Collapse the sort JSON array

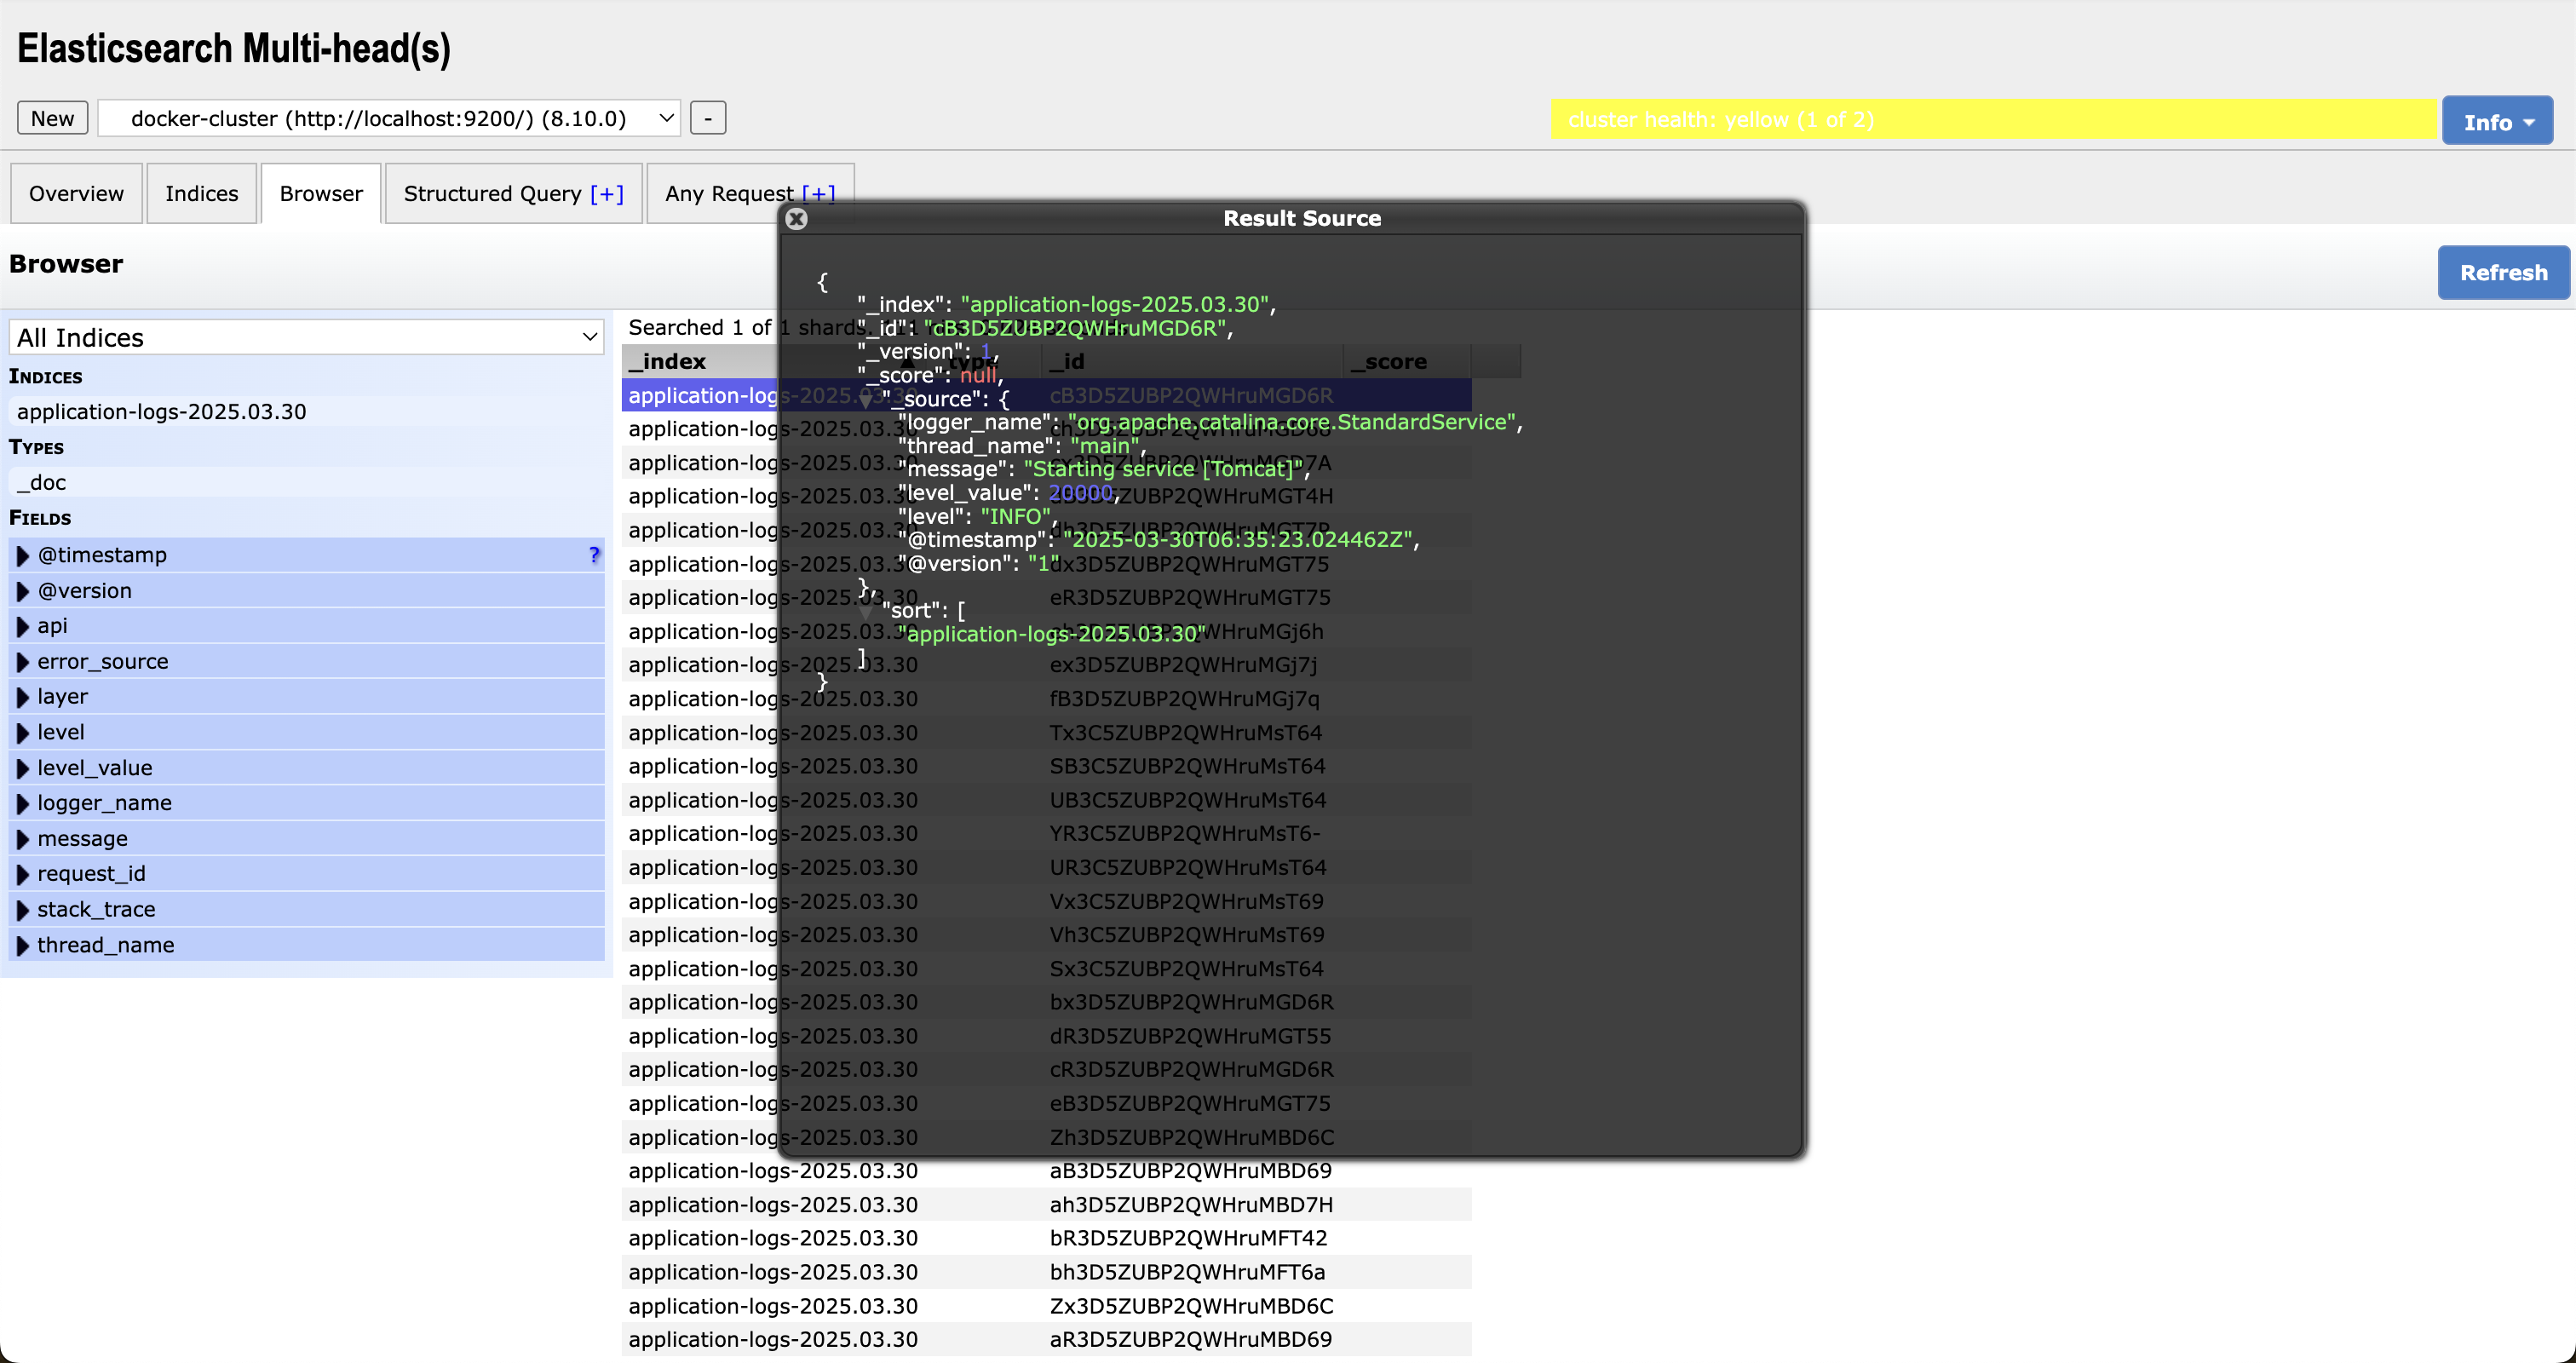click(866, 611)
